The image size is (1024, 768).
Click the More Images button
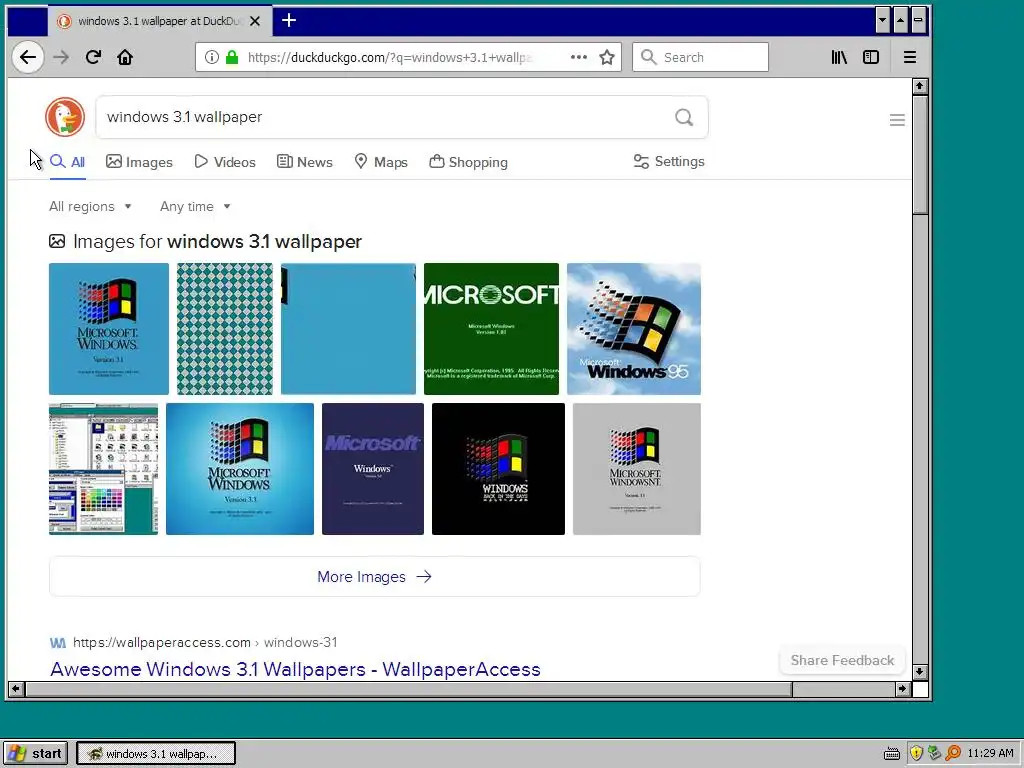pos(374,577)
